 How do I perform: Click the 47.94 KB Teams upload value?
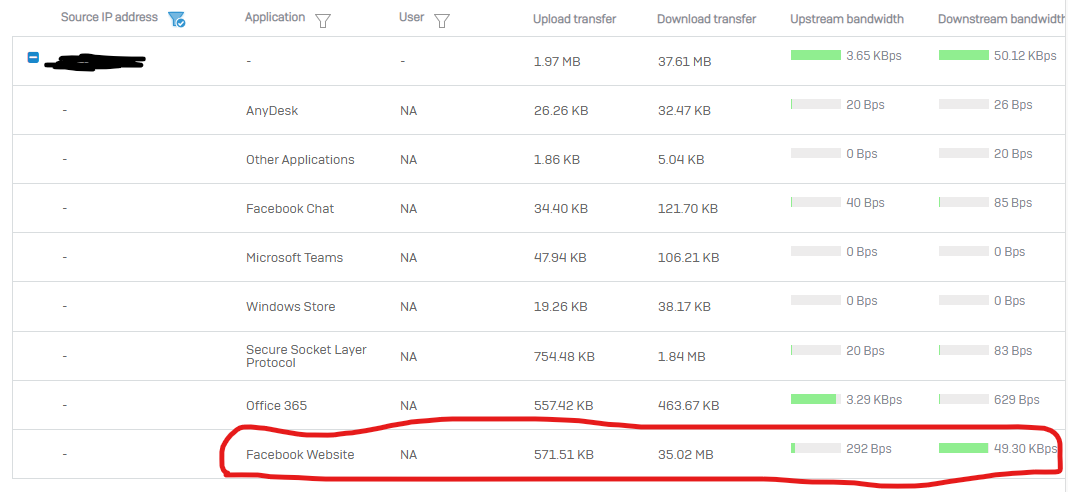click(x=560, y=258)
